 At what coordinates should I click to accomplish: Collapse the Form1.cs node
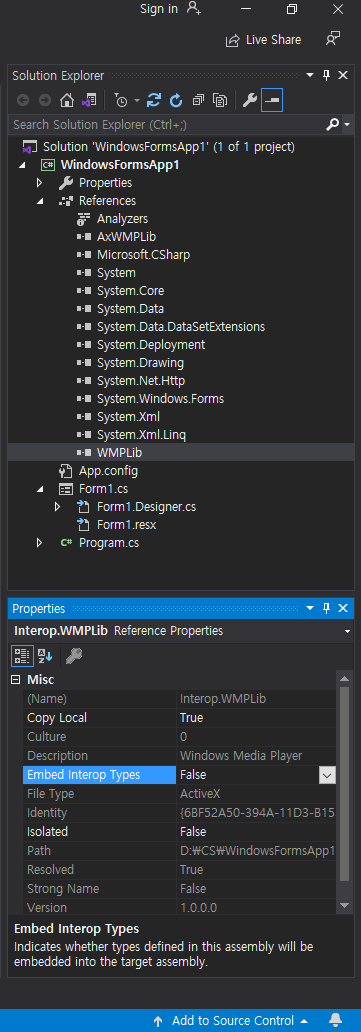[40, 489]
